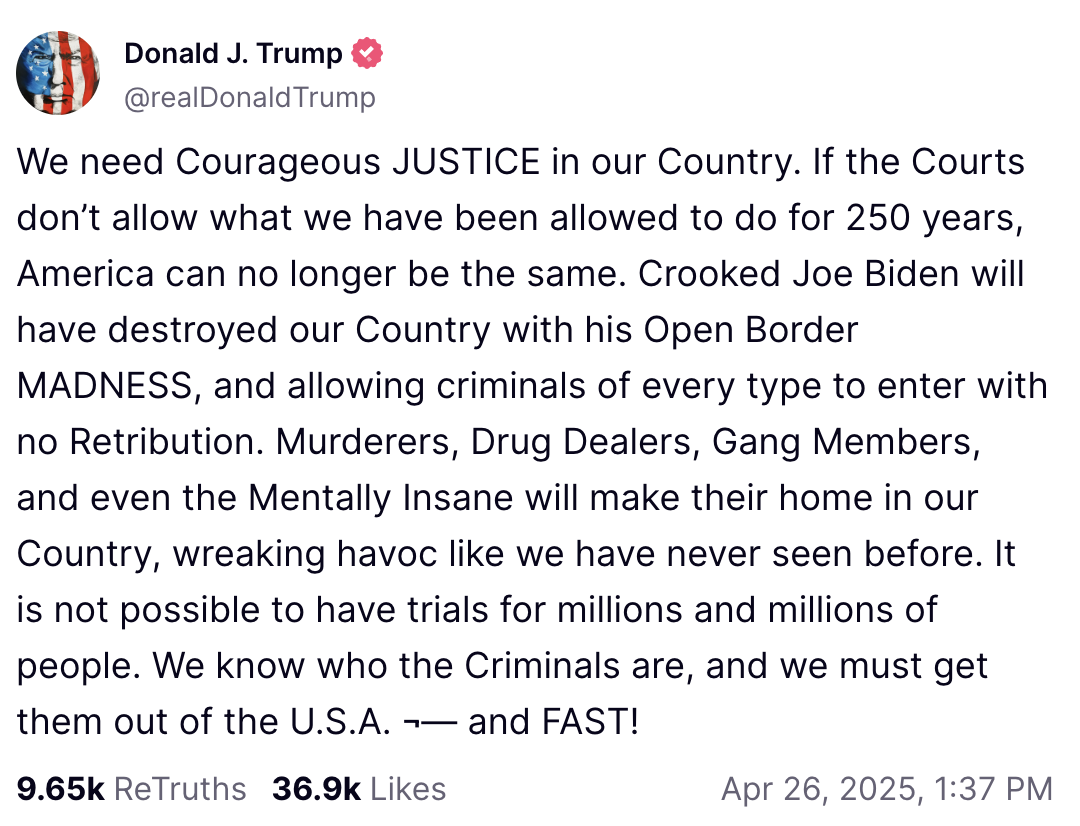Click the 1:37 PM time text
Viewport: 1080px width, 826px height.
click(994, 789)
